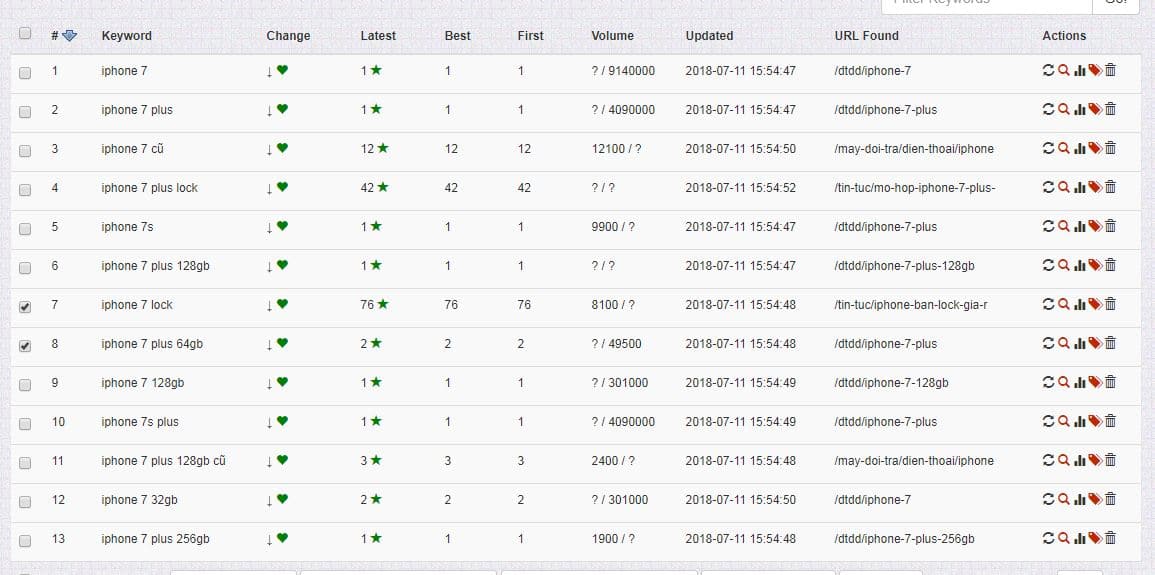Viewport: 1155px width, 575px height.
Task: Open URL /dtdd/iphone-7-128gb
Action: [891, 383]
